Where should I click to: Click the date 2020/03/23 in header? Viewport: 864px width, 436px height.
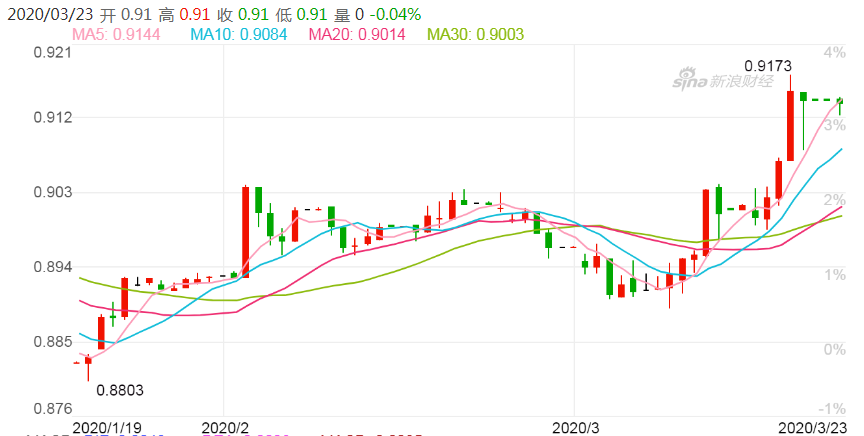click(x=50, y=14)
